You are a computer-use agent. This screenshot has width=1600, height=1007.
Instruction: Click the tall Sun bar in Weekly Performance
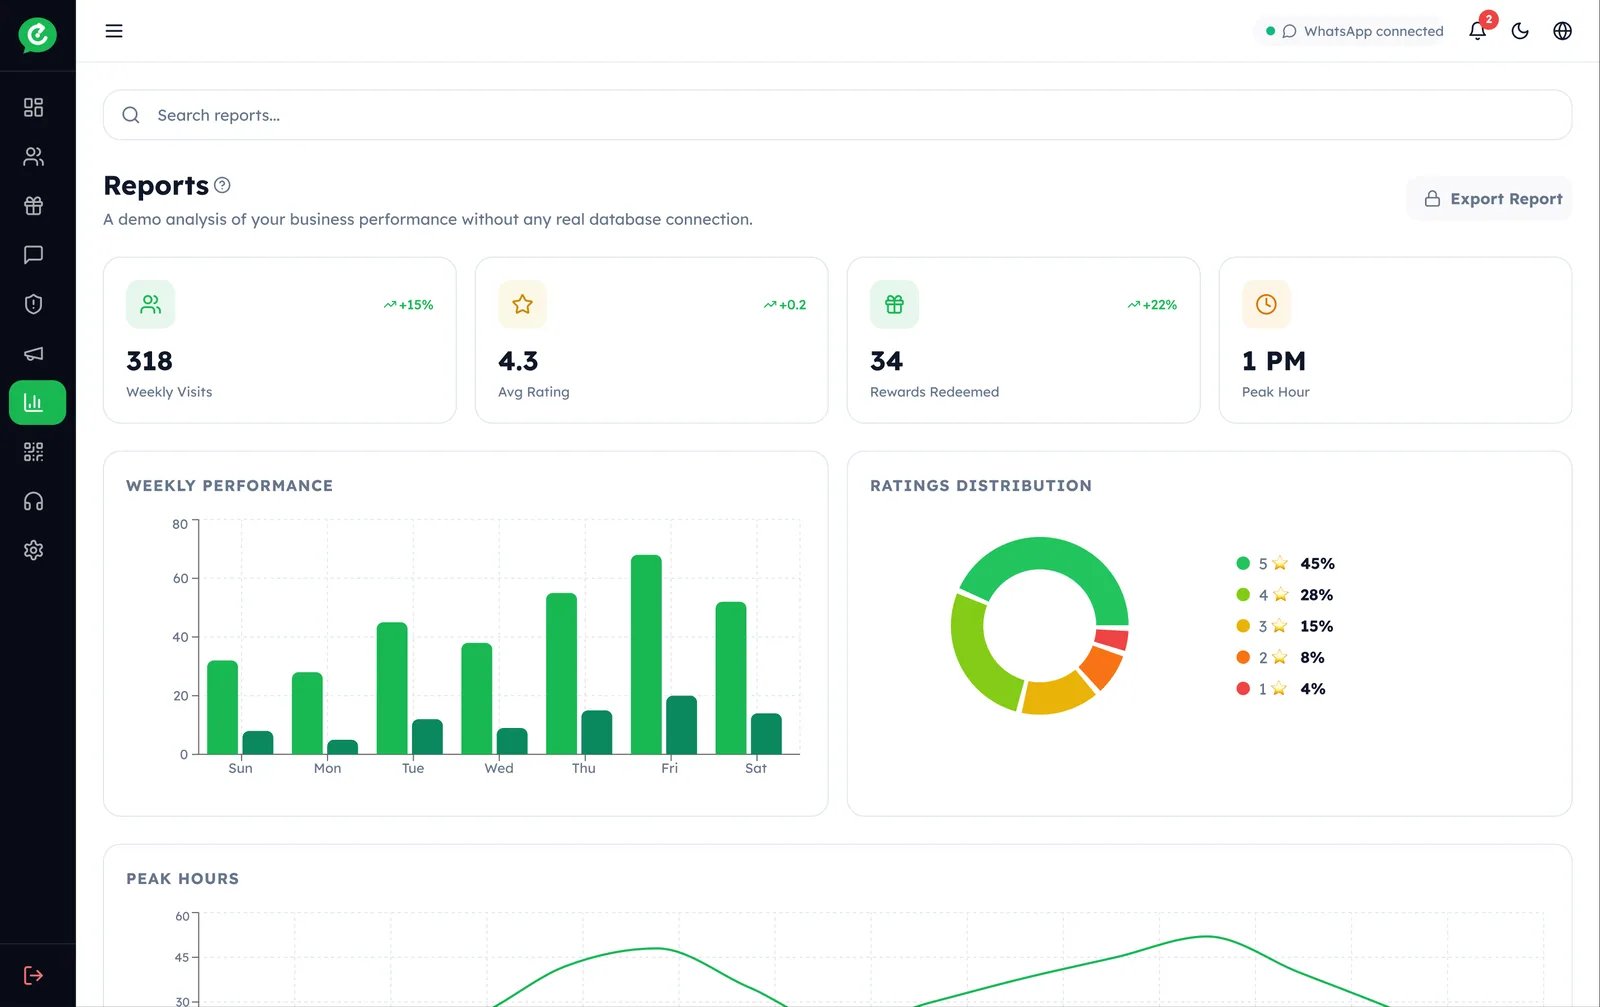pos(222,707)
